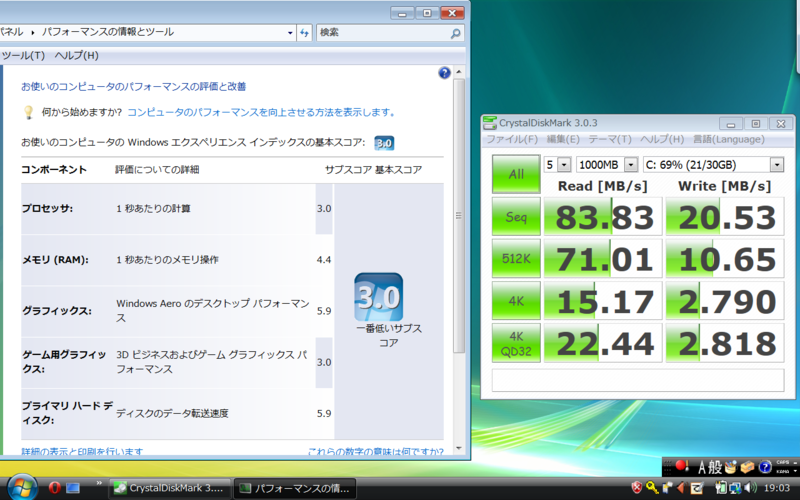This screenshot has width=800, height=500.
Task: Click the blue help question mark icon
Action: (x=444, y=73)
